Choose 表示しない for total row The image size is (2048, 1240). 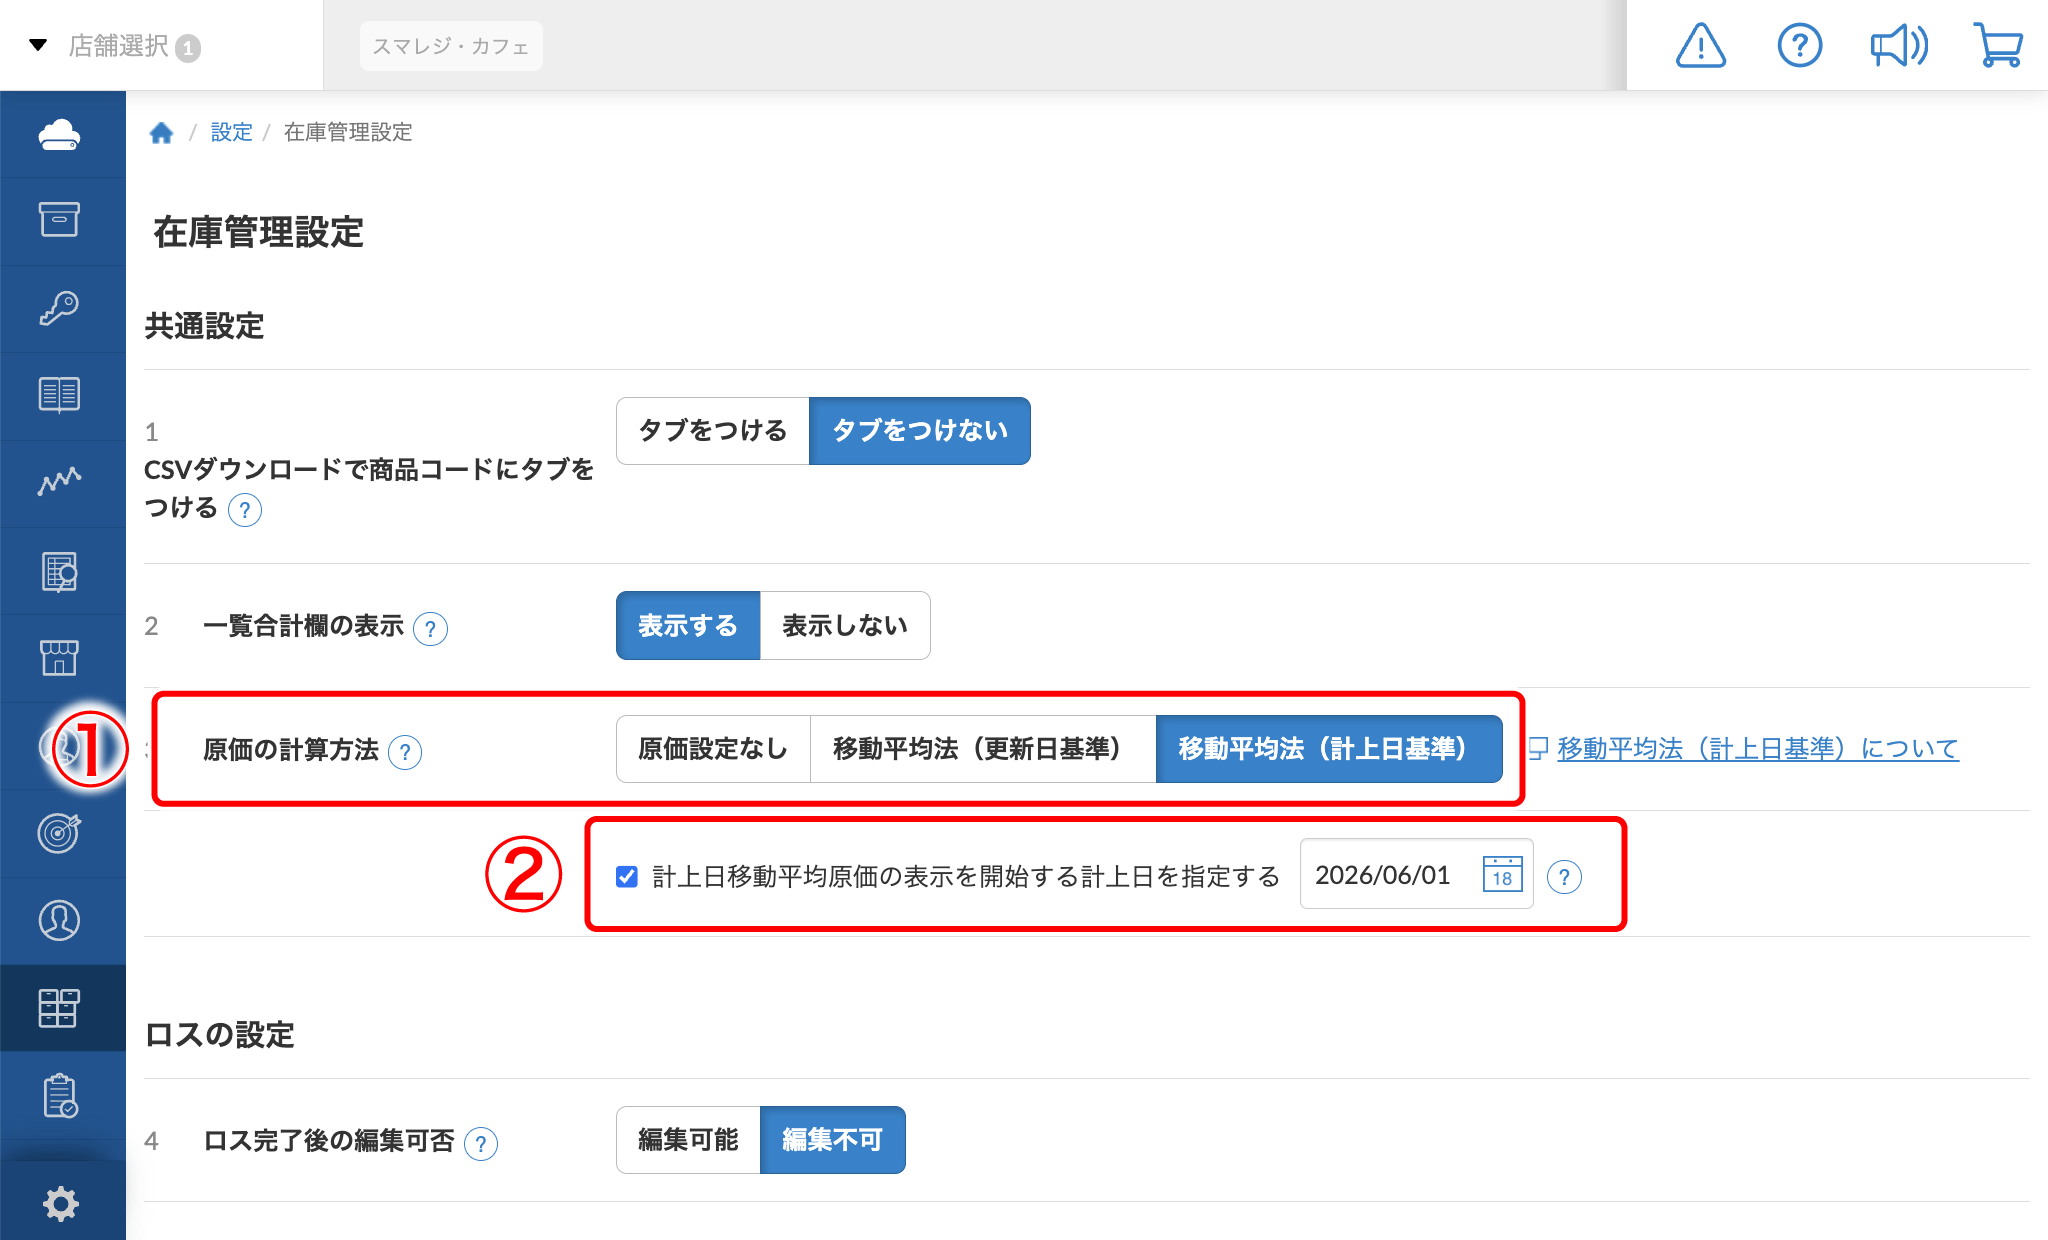845,625
